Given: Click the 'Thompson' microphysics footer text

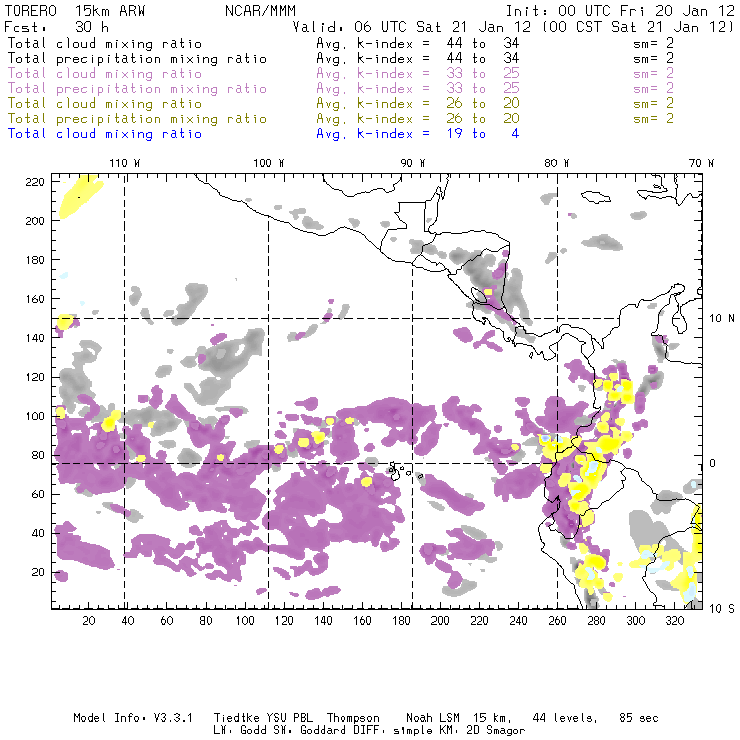Looking at the screenshot, I should [353, 718].
